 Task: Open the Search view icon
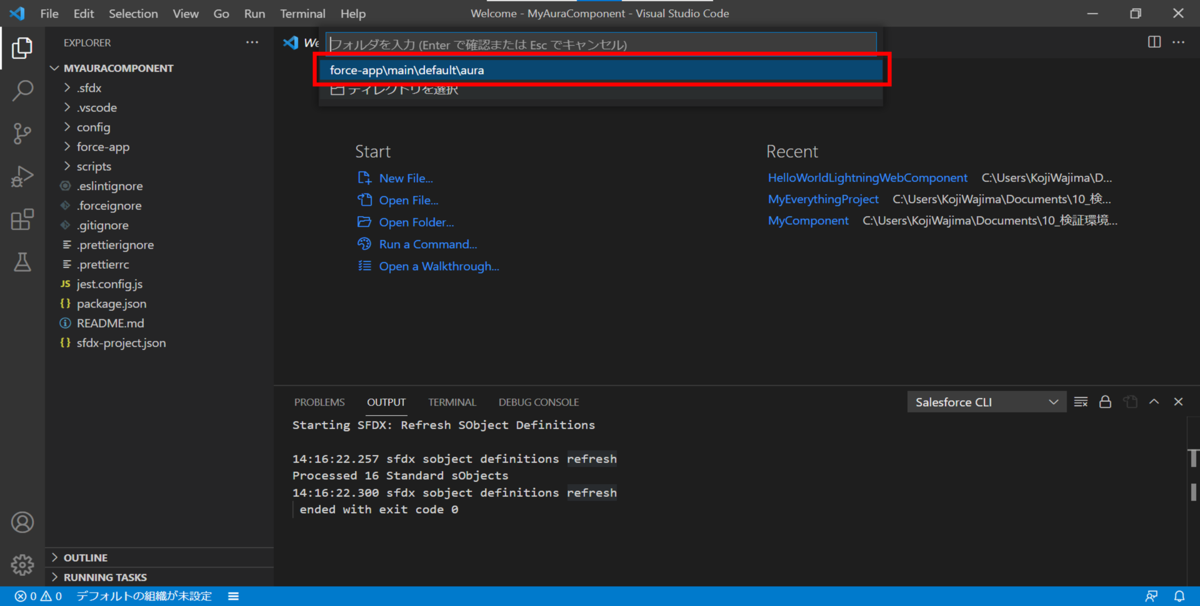coord(22,90)
